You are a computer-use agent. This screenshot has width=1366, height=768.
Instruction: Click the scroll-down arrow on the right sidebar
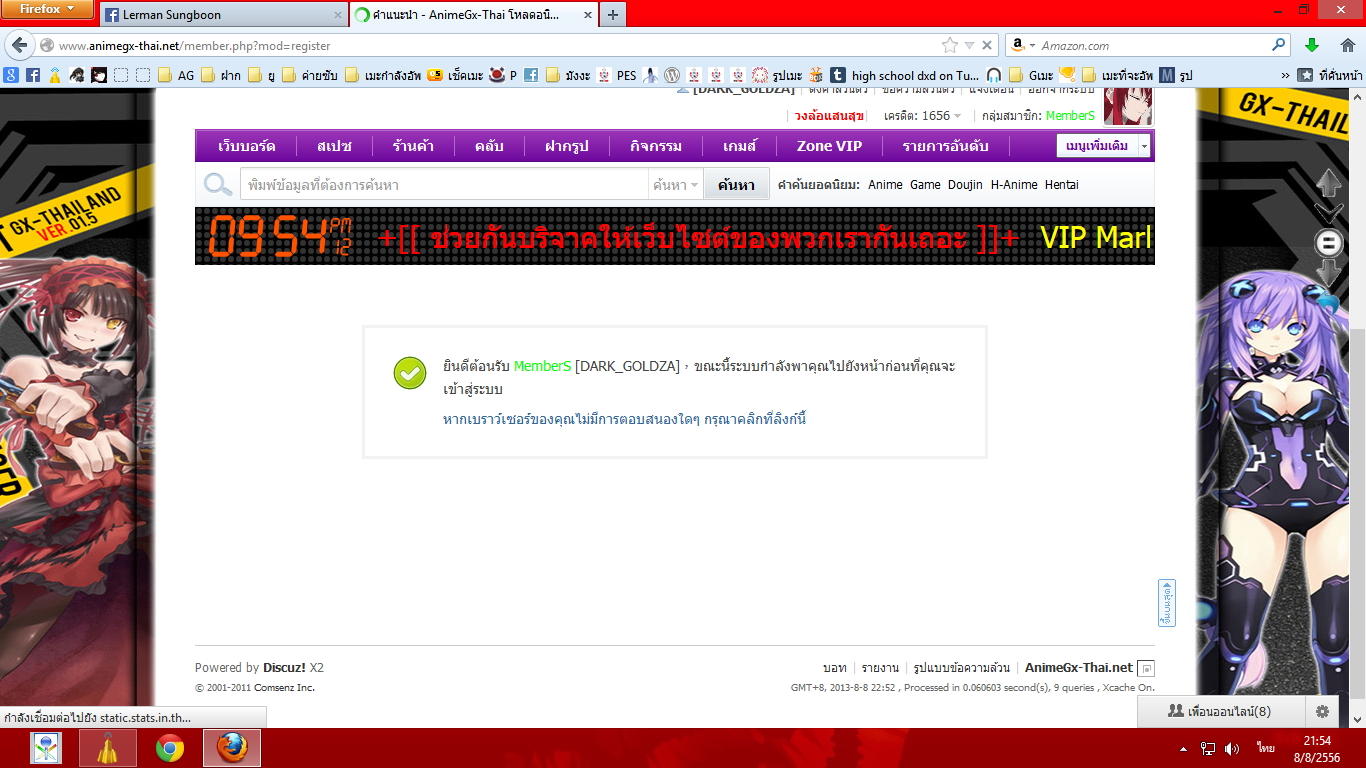1328,272
